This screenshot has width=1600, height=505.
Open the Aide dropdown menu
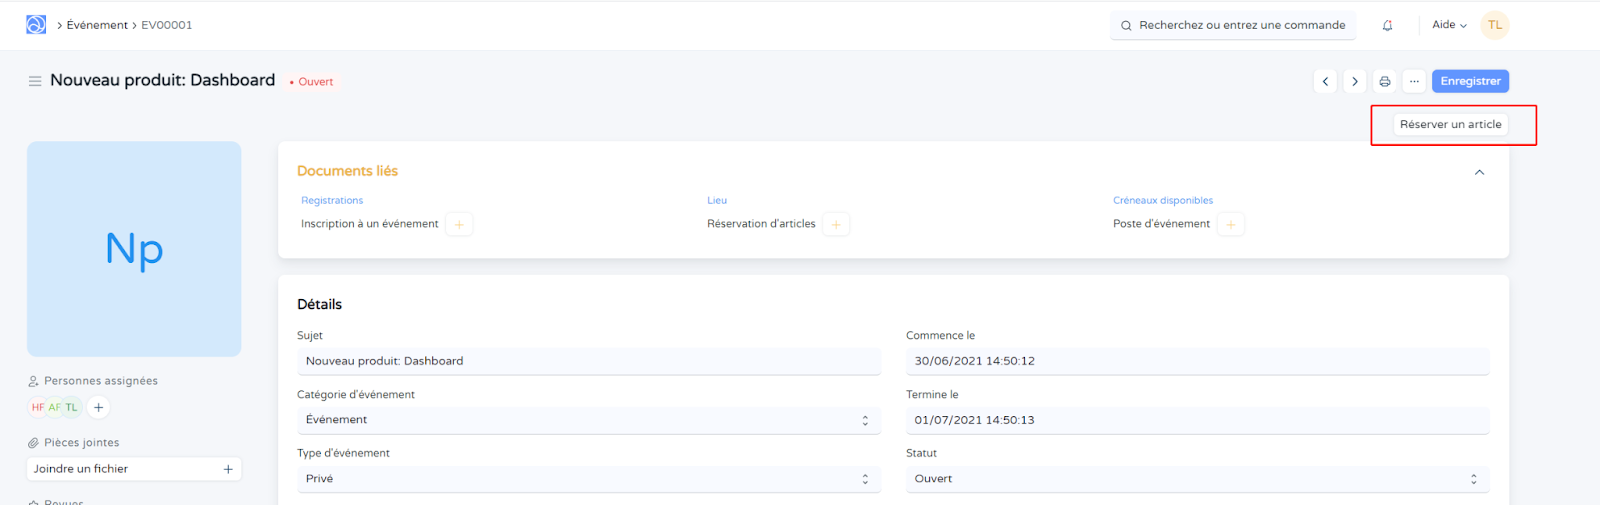pos(1449,25)
